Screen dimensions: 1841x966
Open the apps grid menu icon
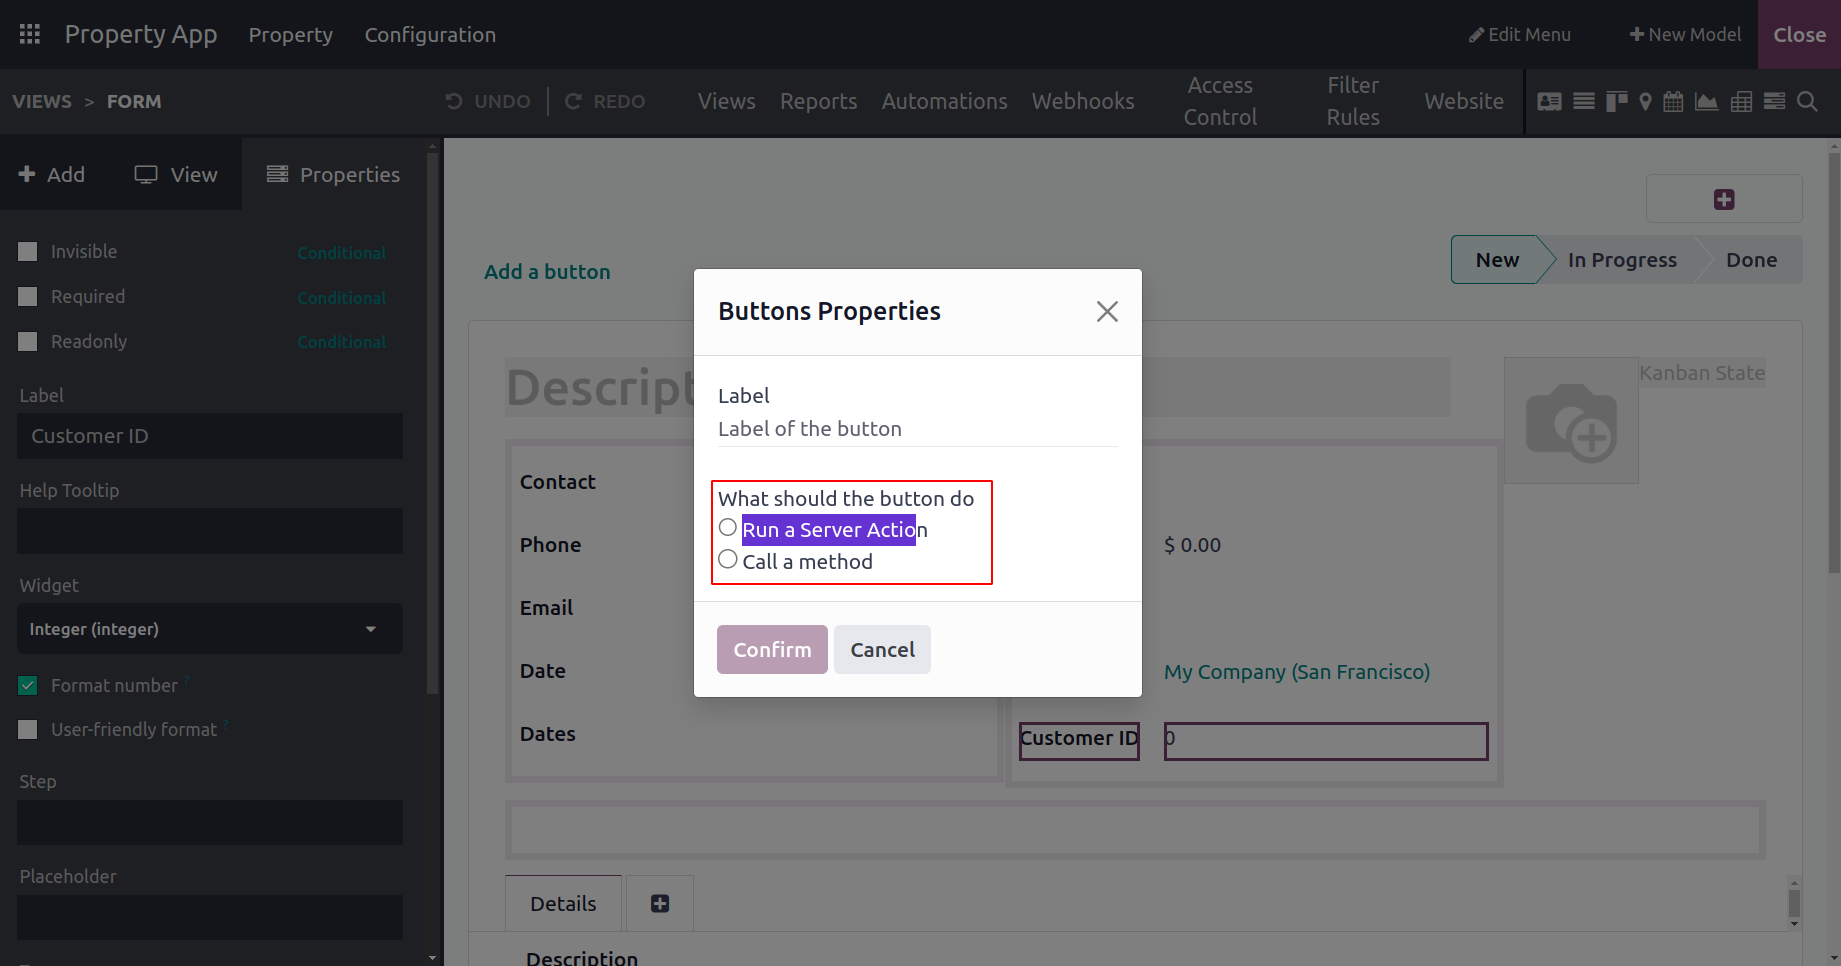pyautogui.click(x=30, y=34)
